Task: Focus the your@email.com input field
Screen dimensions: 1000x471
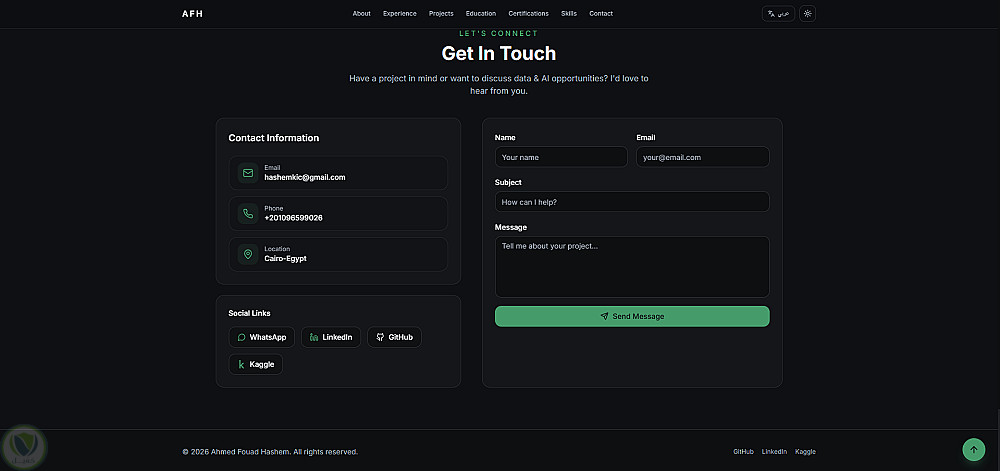Action: pyautogui.click(x=703, y=157)
